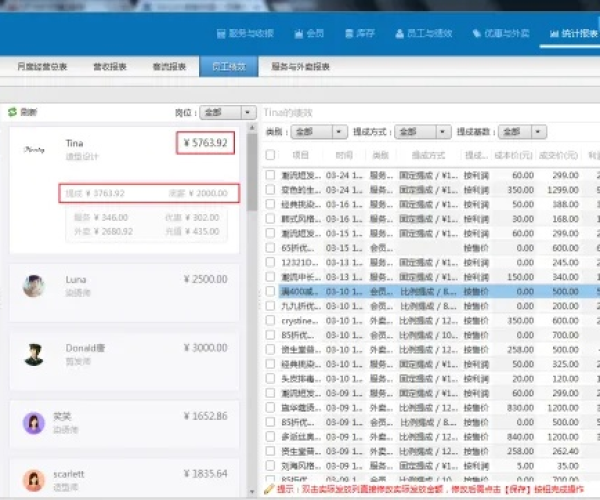Image resolution: width=600 pixels, height=500 pixels.
Task: Sort by the 提成方式 column header
Action: 428,155
